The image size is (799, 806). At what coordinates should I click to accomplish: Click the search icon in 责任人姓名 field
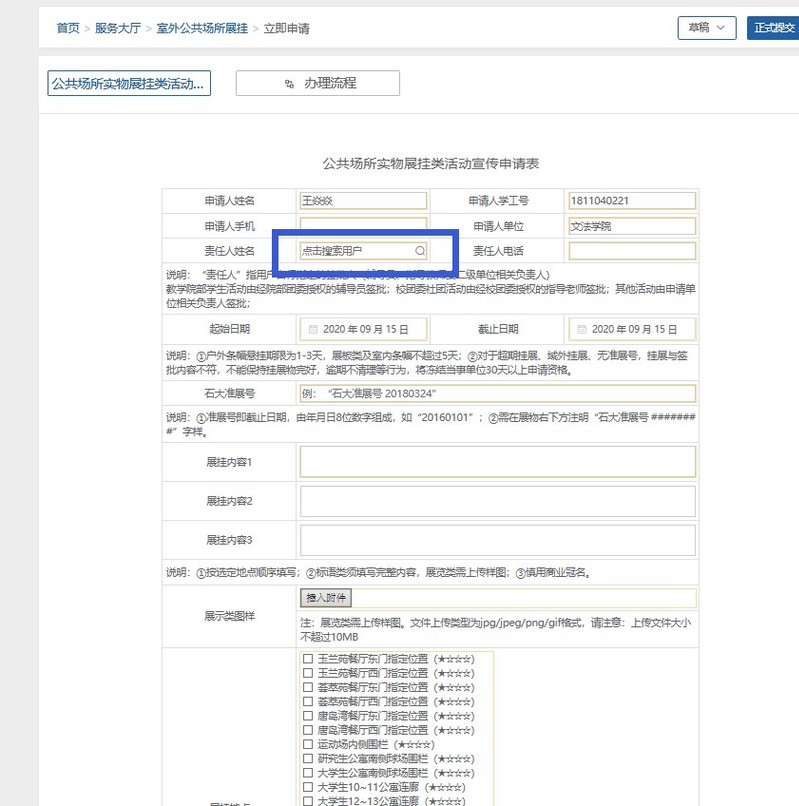[x=420, y=251]
